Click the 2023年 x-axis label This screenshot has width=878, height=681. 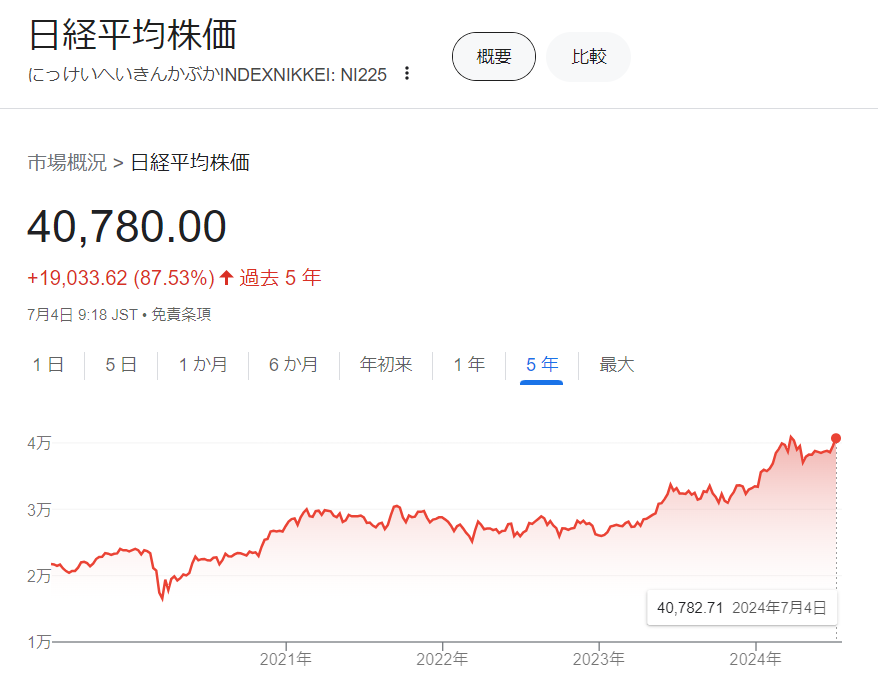599,659
